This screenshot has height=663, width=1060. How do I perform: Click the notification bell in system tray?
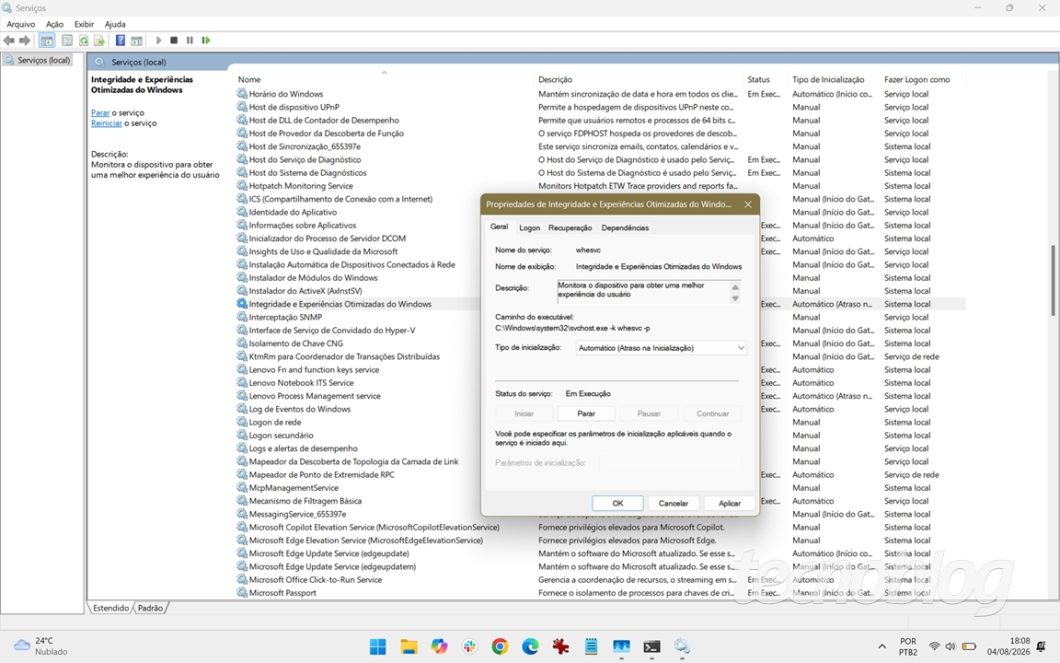pos(1042,647)
